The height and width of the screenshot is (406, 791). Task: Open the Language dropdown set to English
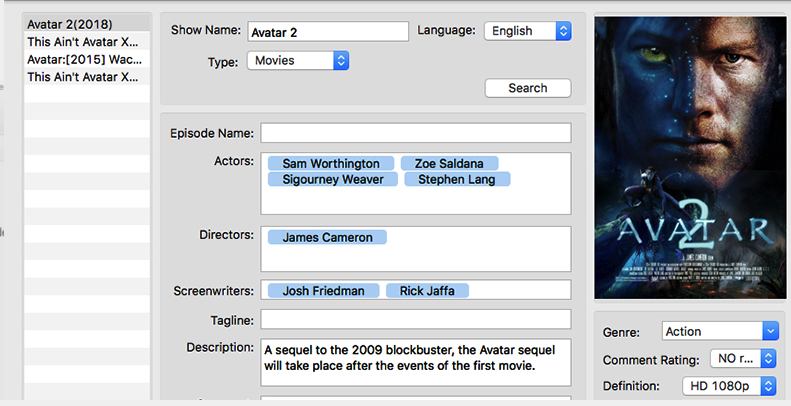[527, 31]
